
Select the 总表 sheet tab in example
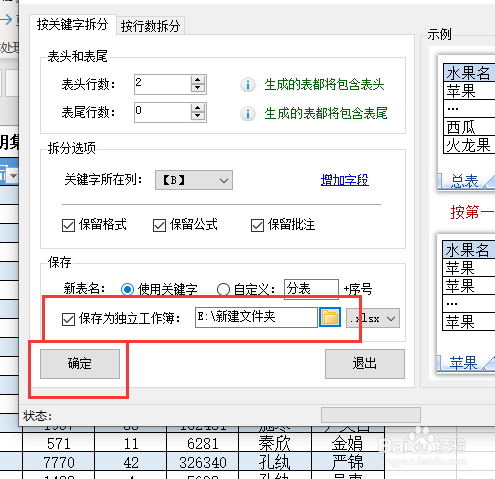[x=464, y=181]
